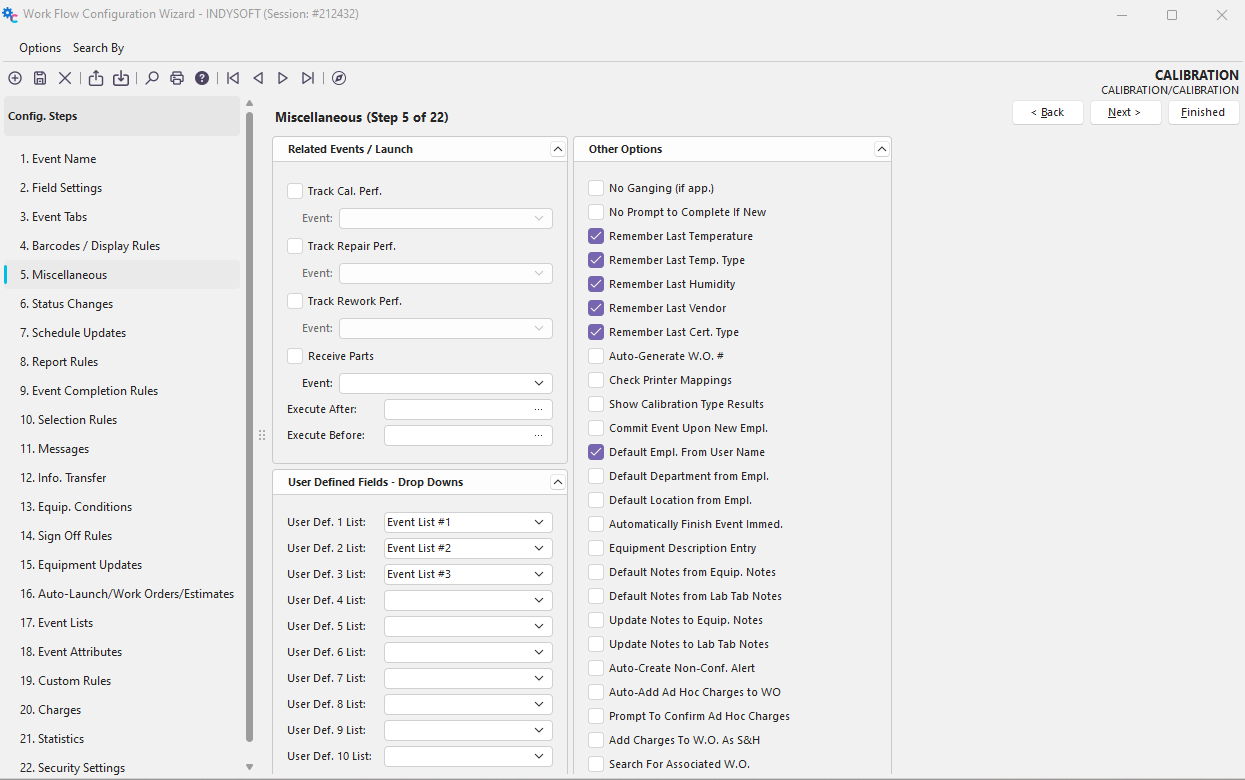Open the Search By menu
The width and height of the screenshot is (1245, 780).
98,48
